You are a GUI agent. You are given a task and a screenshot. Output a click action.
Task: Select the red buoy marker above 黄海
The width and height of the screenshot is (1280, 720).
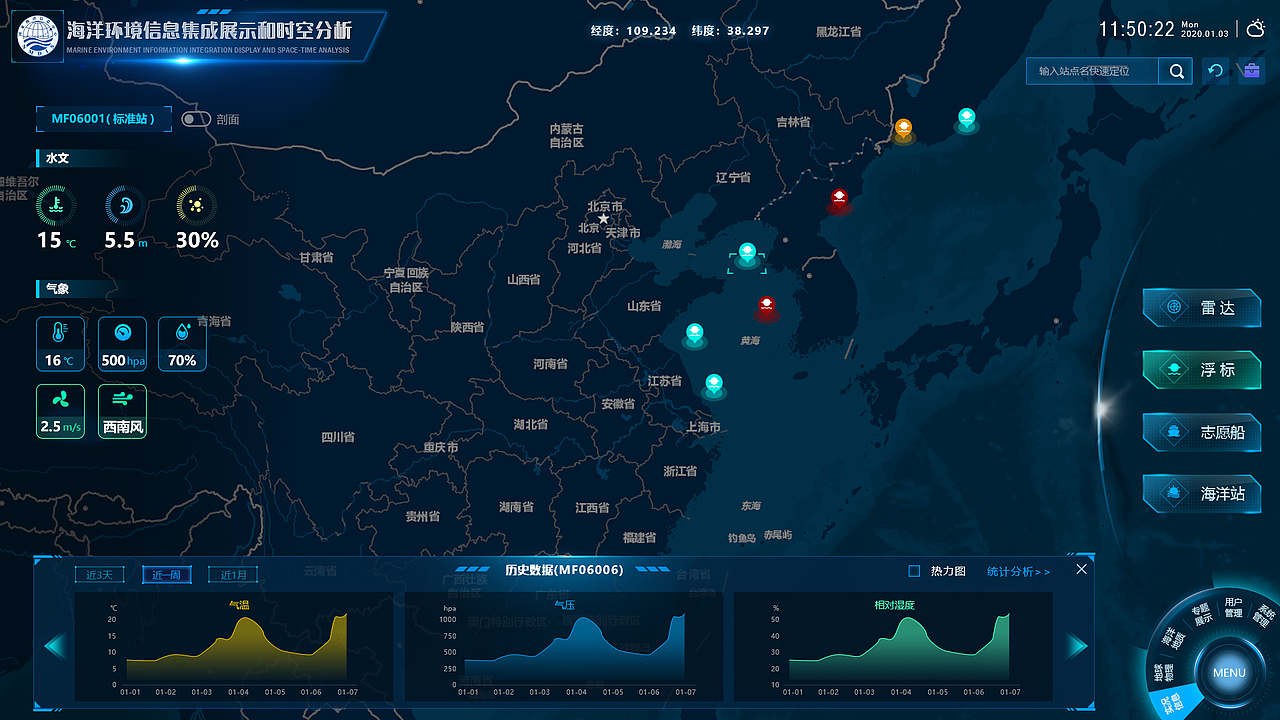pyautogui.click(x=766, y=307)
